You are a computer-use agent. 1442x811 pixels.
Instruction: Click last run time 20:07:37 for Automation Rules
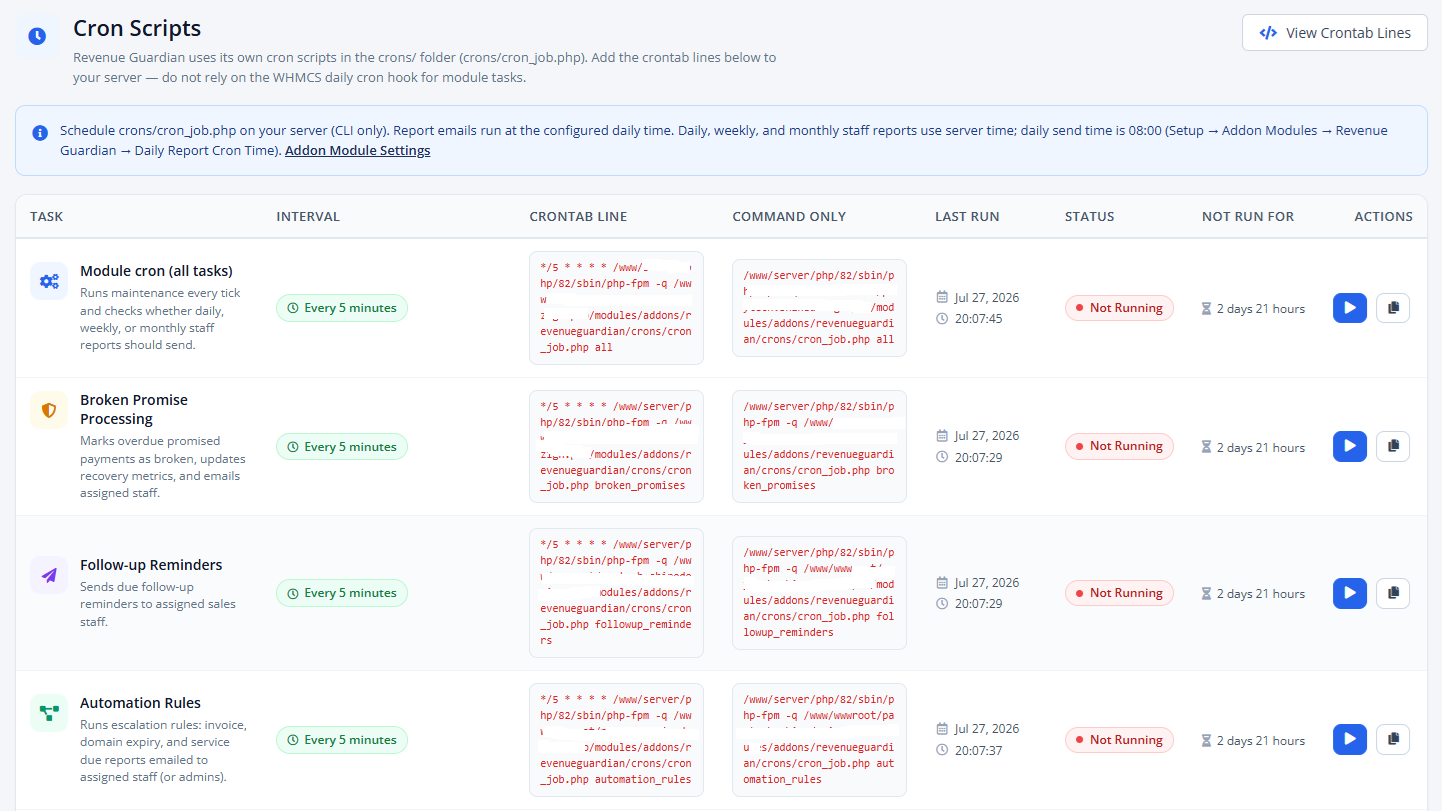coord(978,750)
